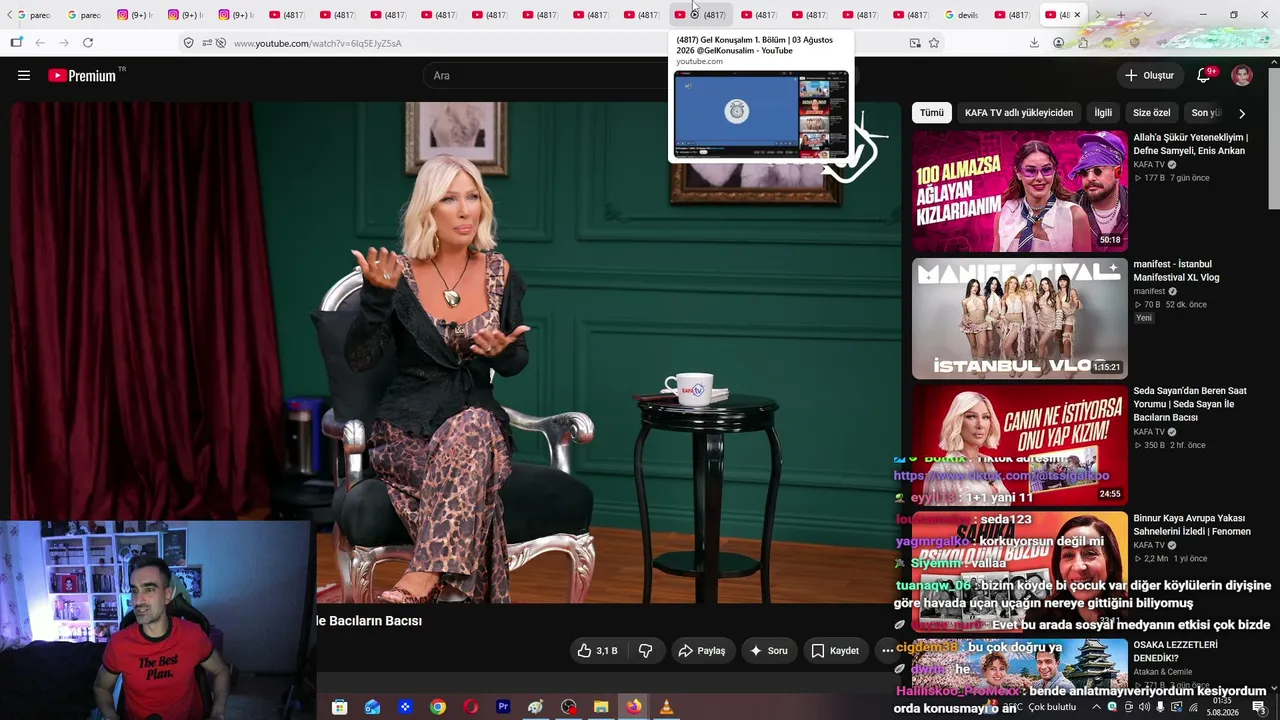
Task: Click the Paylaş share button
Action: (x=701, y=650)
